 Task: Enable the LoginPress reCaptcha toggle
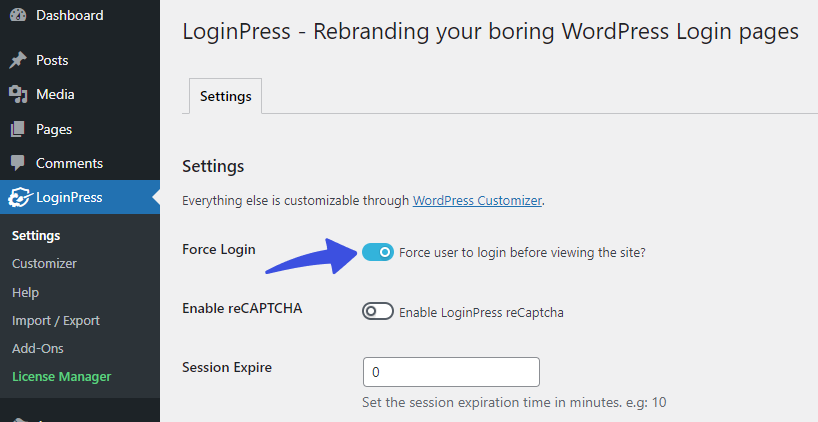(378, 311)
